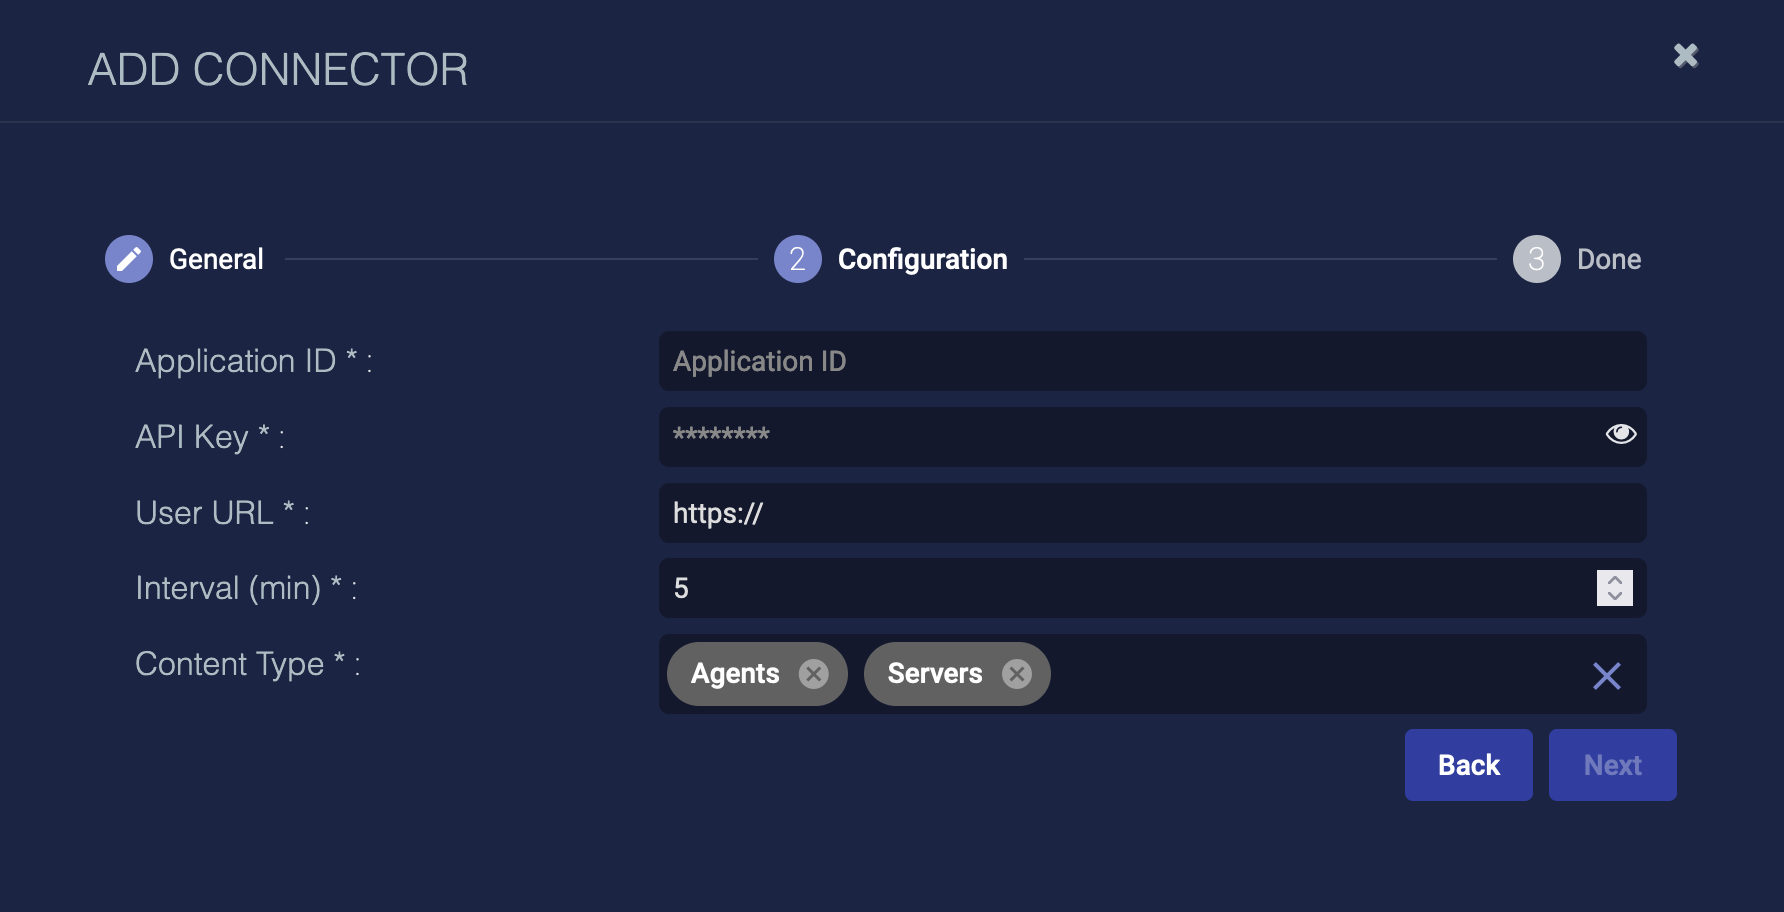Click the Interval (min) number field
The image size is (1784, 912).
1120,588
